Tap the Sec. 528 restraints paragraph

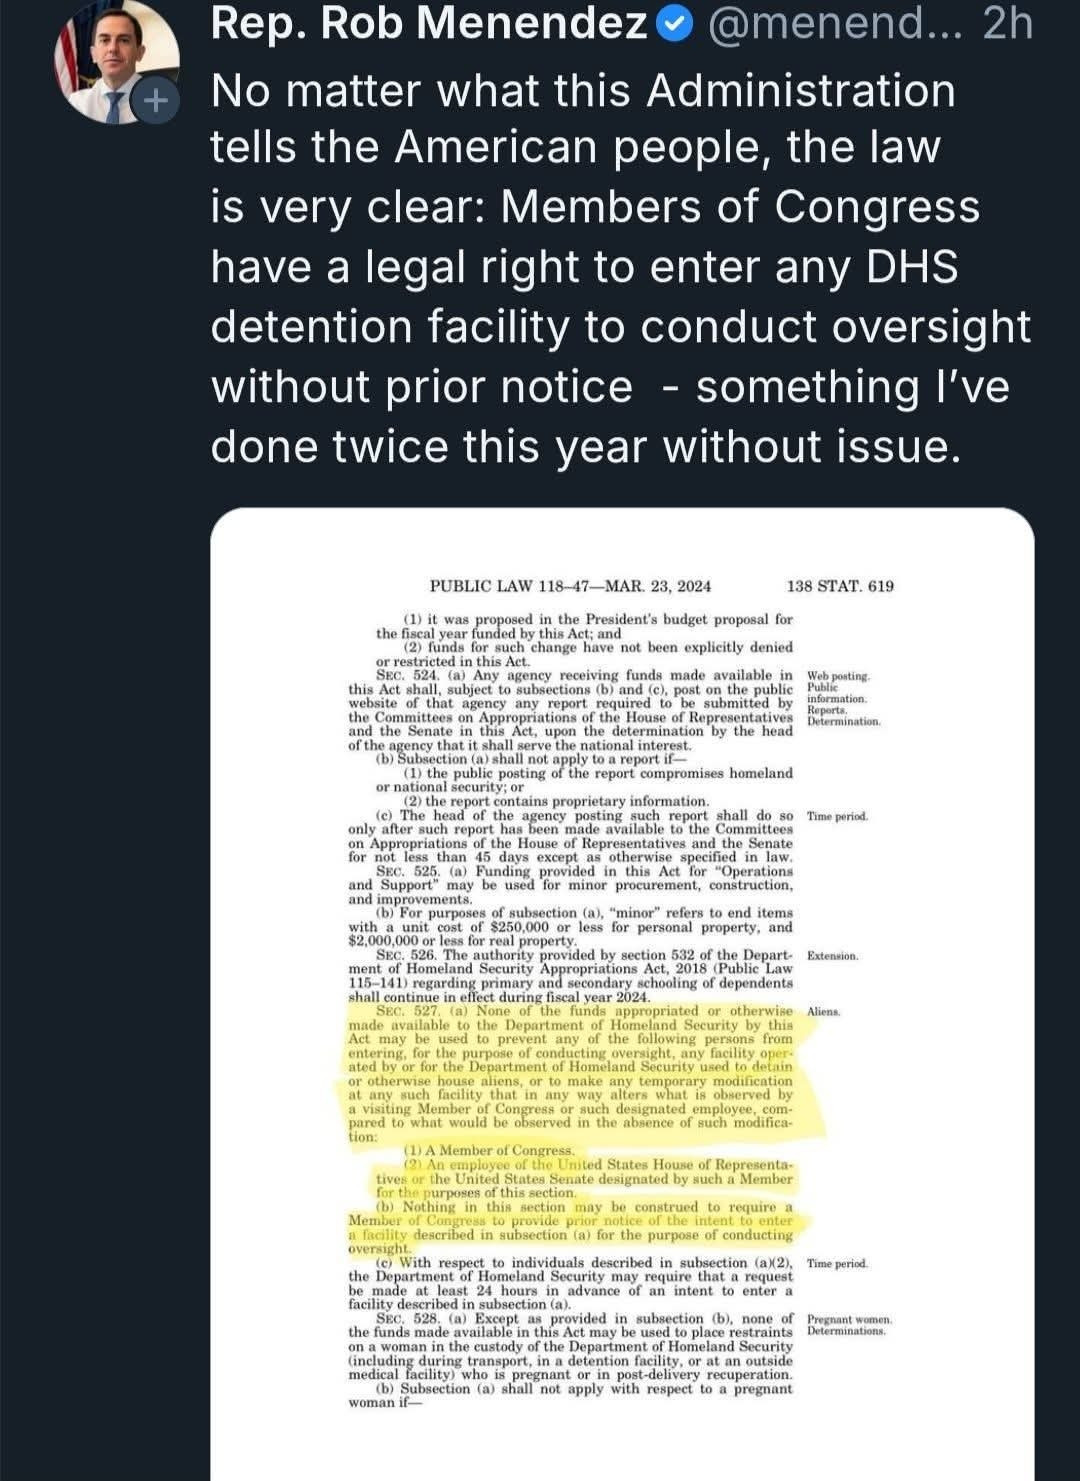coord(571,1346)
